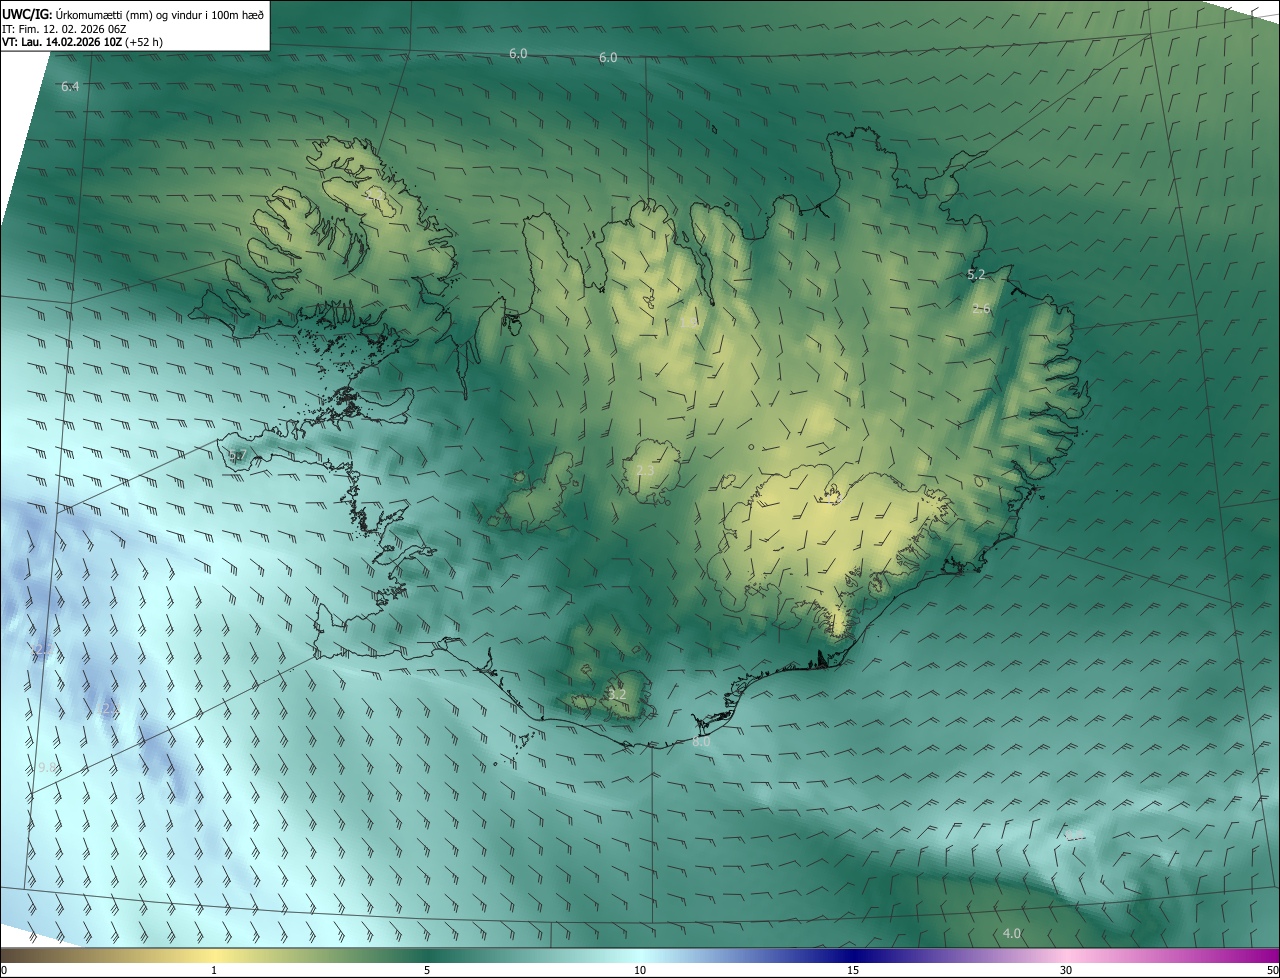Click the 1 tick on the color scale
Image resolution: width=1280 pixels, height=978 pixels.
point(214,971)
